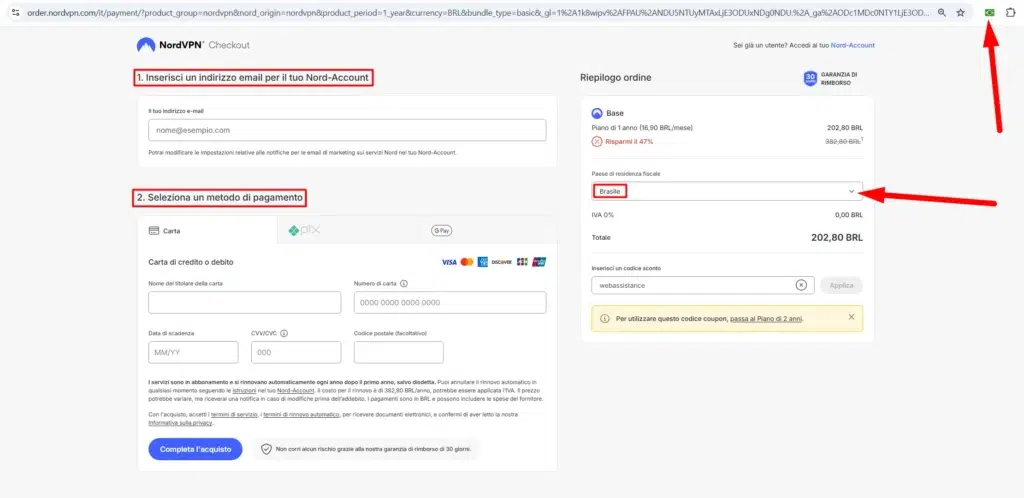Click the JCB card logo
Image resolution: width=1024 pixels, height=498 pixels.
522,262
